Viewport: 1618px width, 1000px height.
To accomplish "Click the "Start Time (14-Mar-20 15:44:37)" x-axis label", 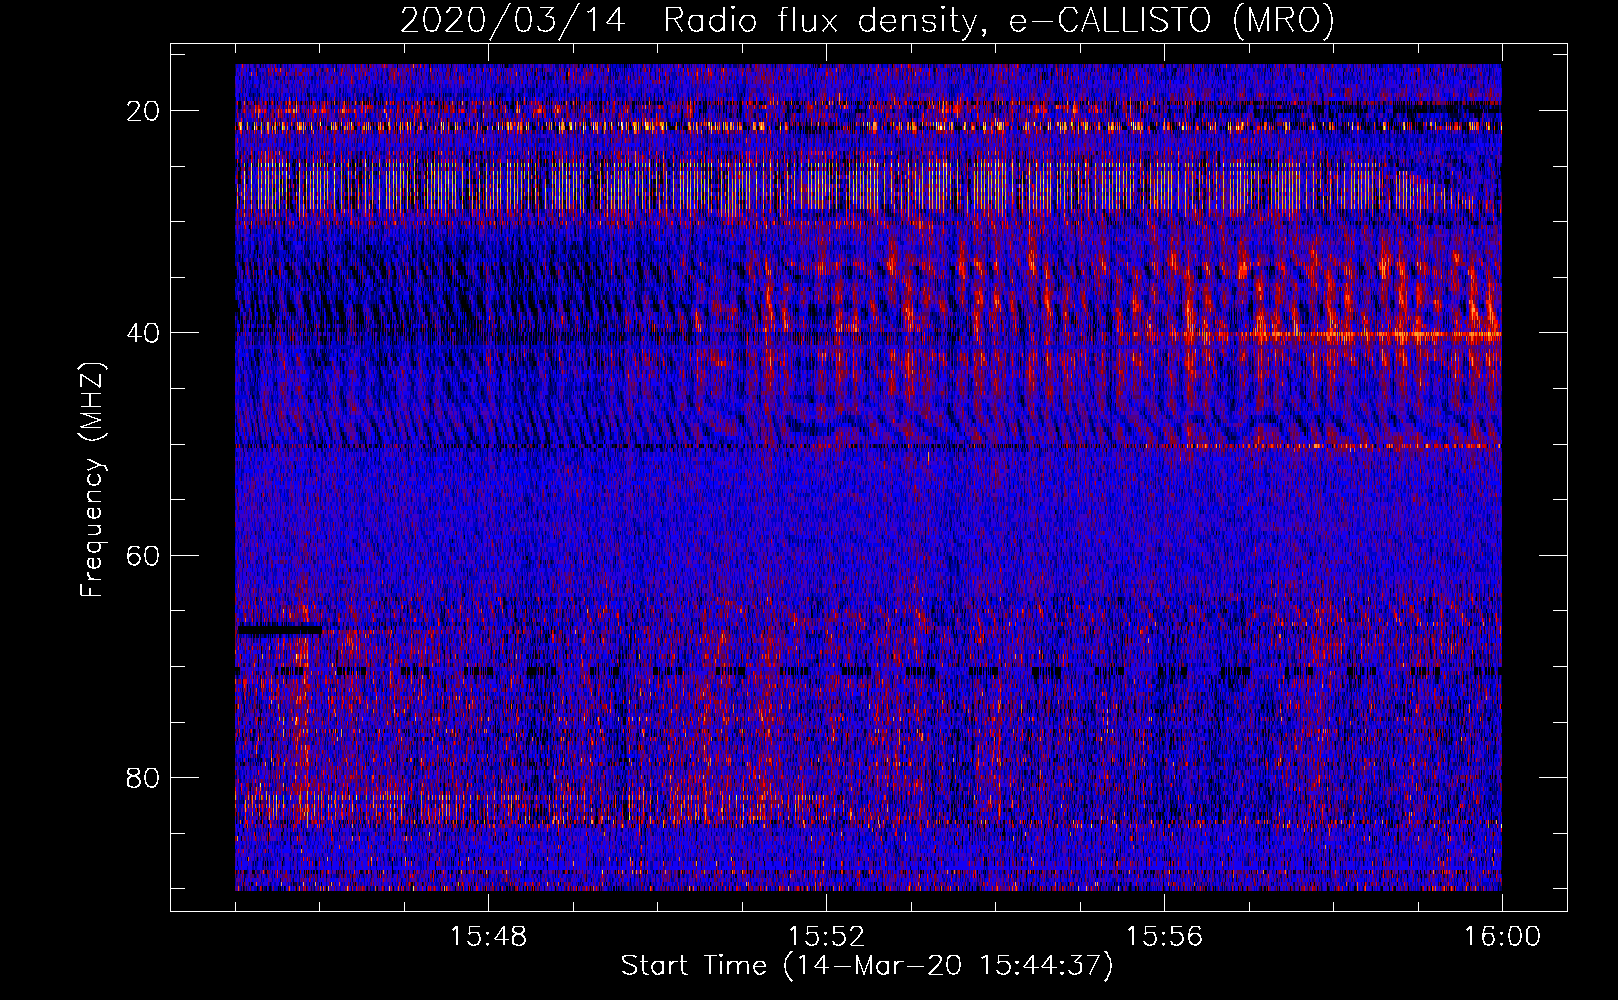I will 867,966.
